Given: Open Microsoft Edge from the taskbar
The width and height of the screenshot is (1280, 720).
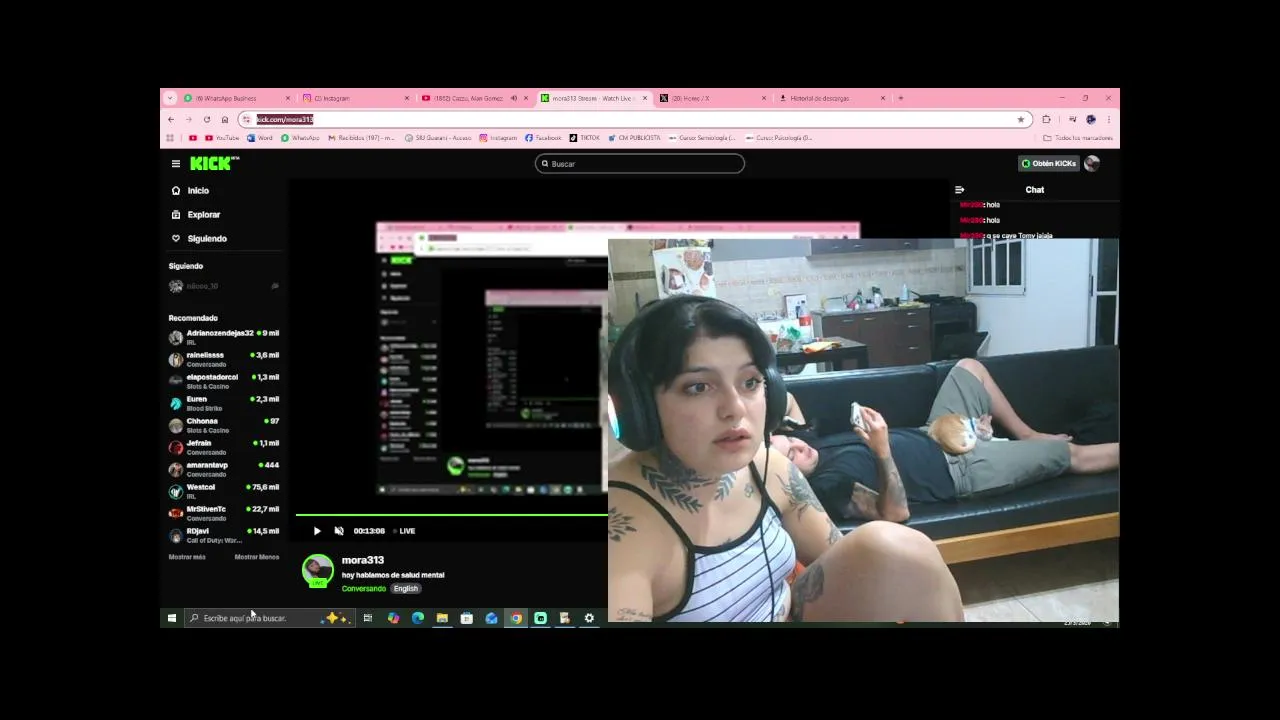Looking at the screenshot, I should (x=417, y=618).
